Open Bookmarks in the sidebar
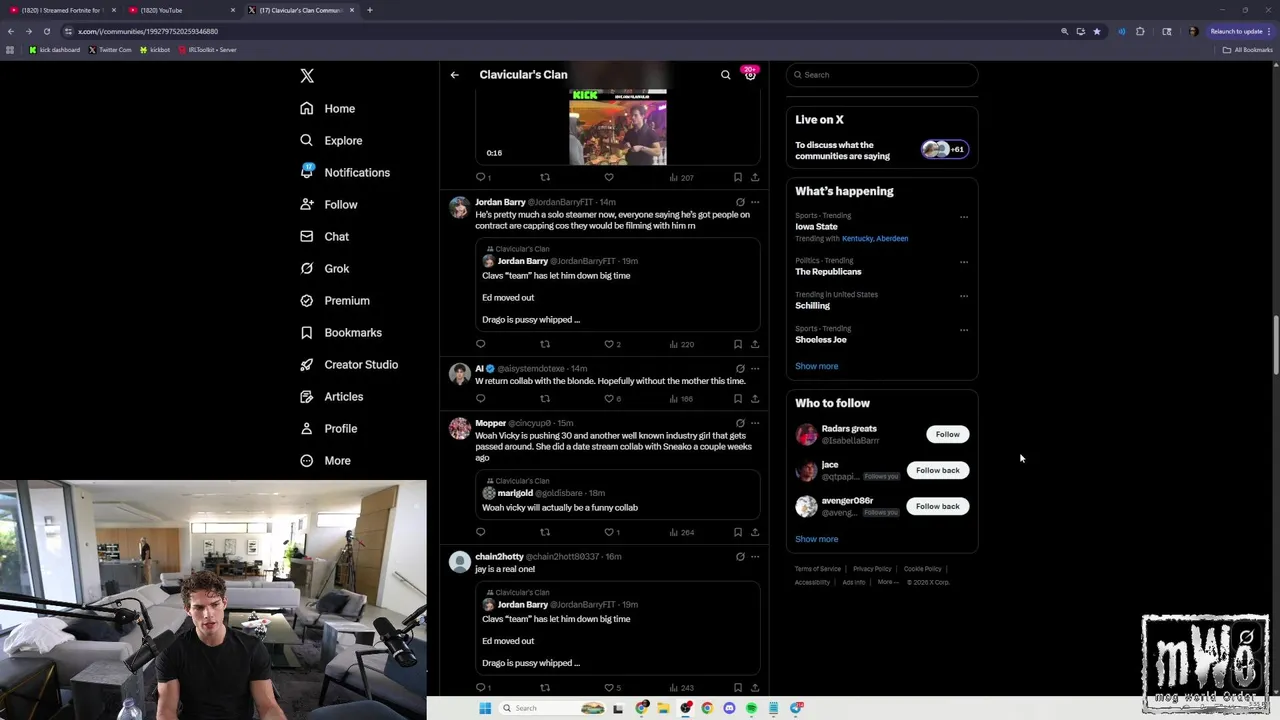Image resolution: width=1280 pixels, height=720 pixels. coord(341,332)
